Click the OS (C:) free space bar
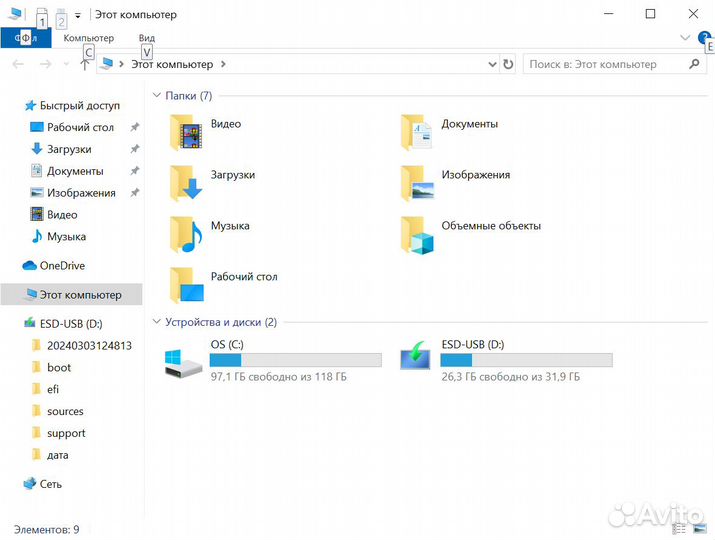715x540 pixels. pos(295,360)
